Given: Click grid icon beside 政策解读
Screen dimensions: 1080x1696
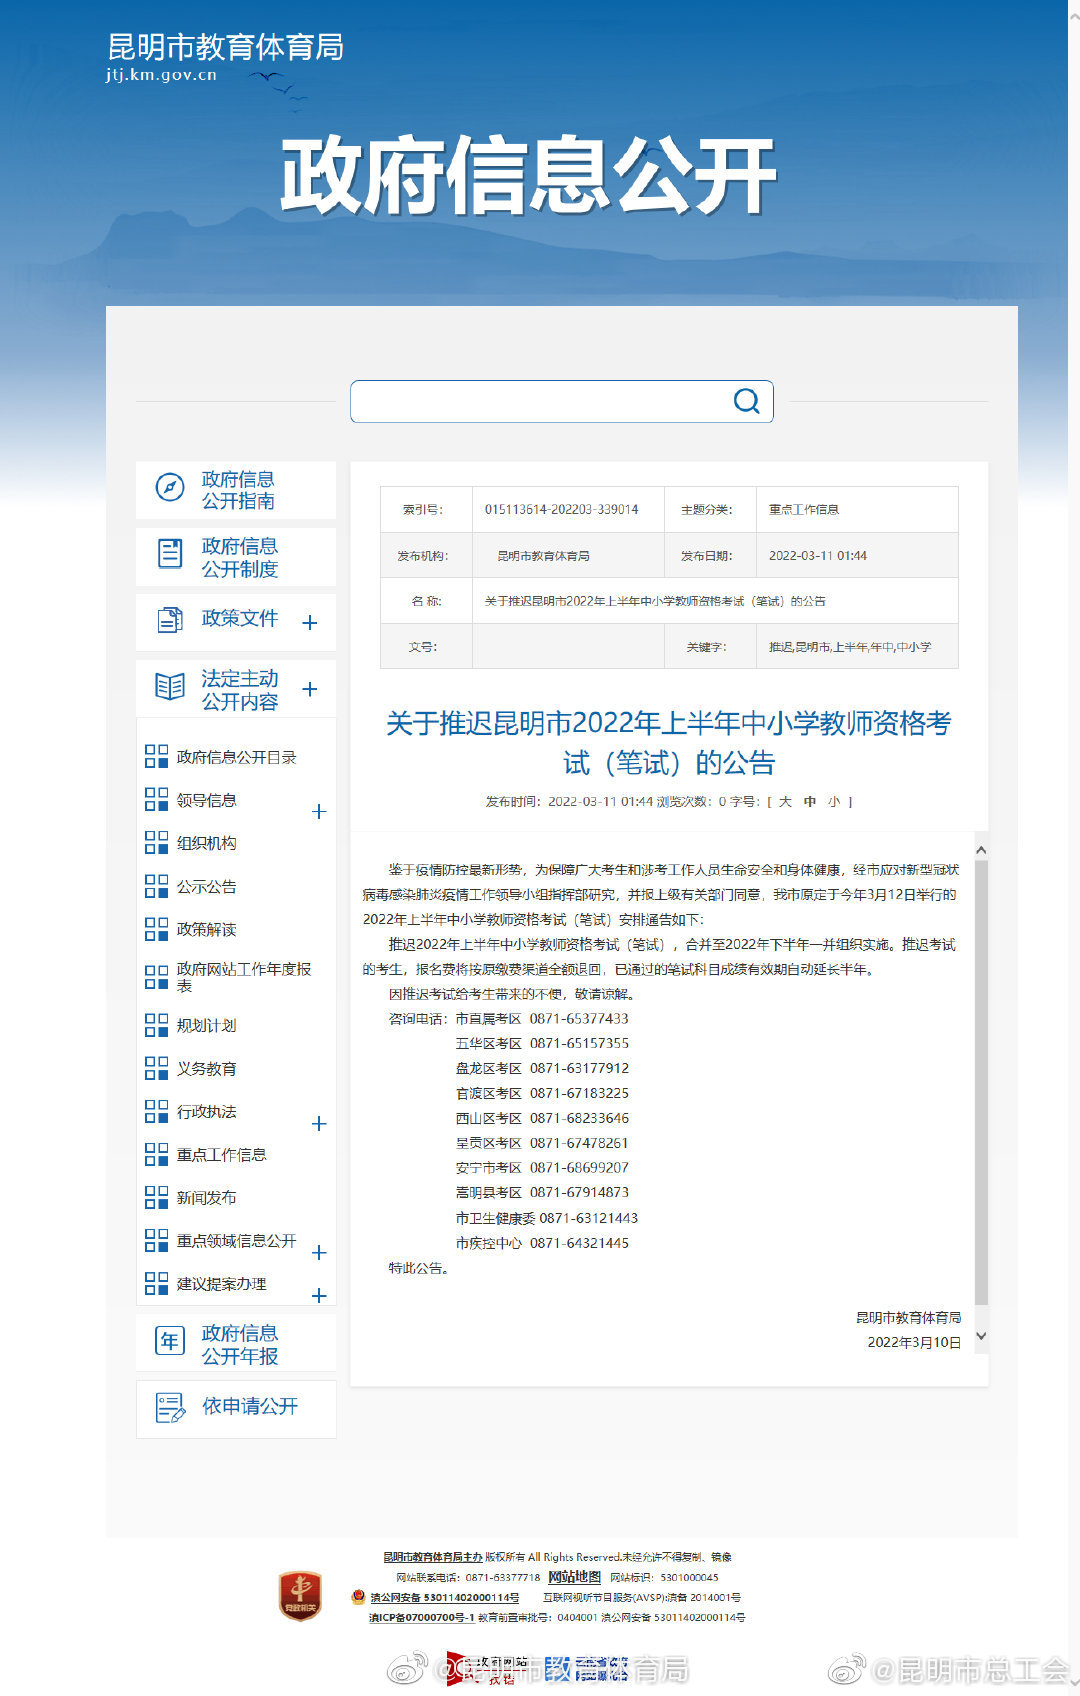Looking at the screenshot, I should 156,928.
